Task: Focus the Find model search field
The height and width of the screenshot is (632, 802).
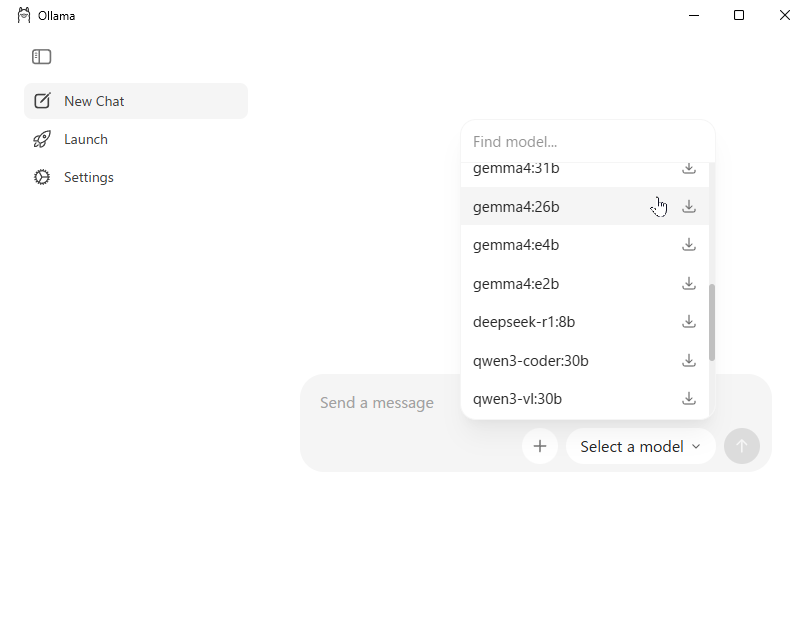Action: point(585,142)
